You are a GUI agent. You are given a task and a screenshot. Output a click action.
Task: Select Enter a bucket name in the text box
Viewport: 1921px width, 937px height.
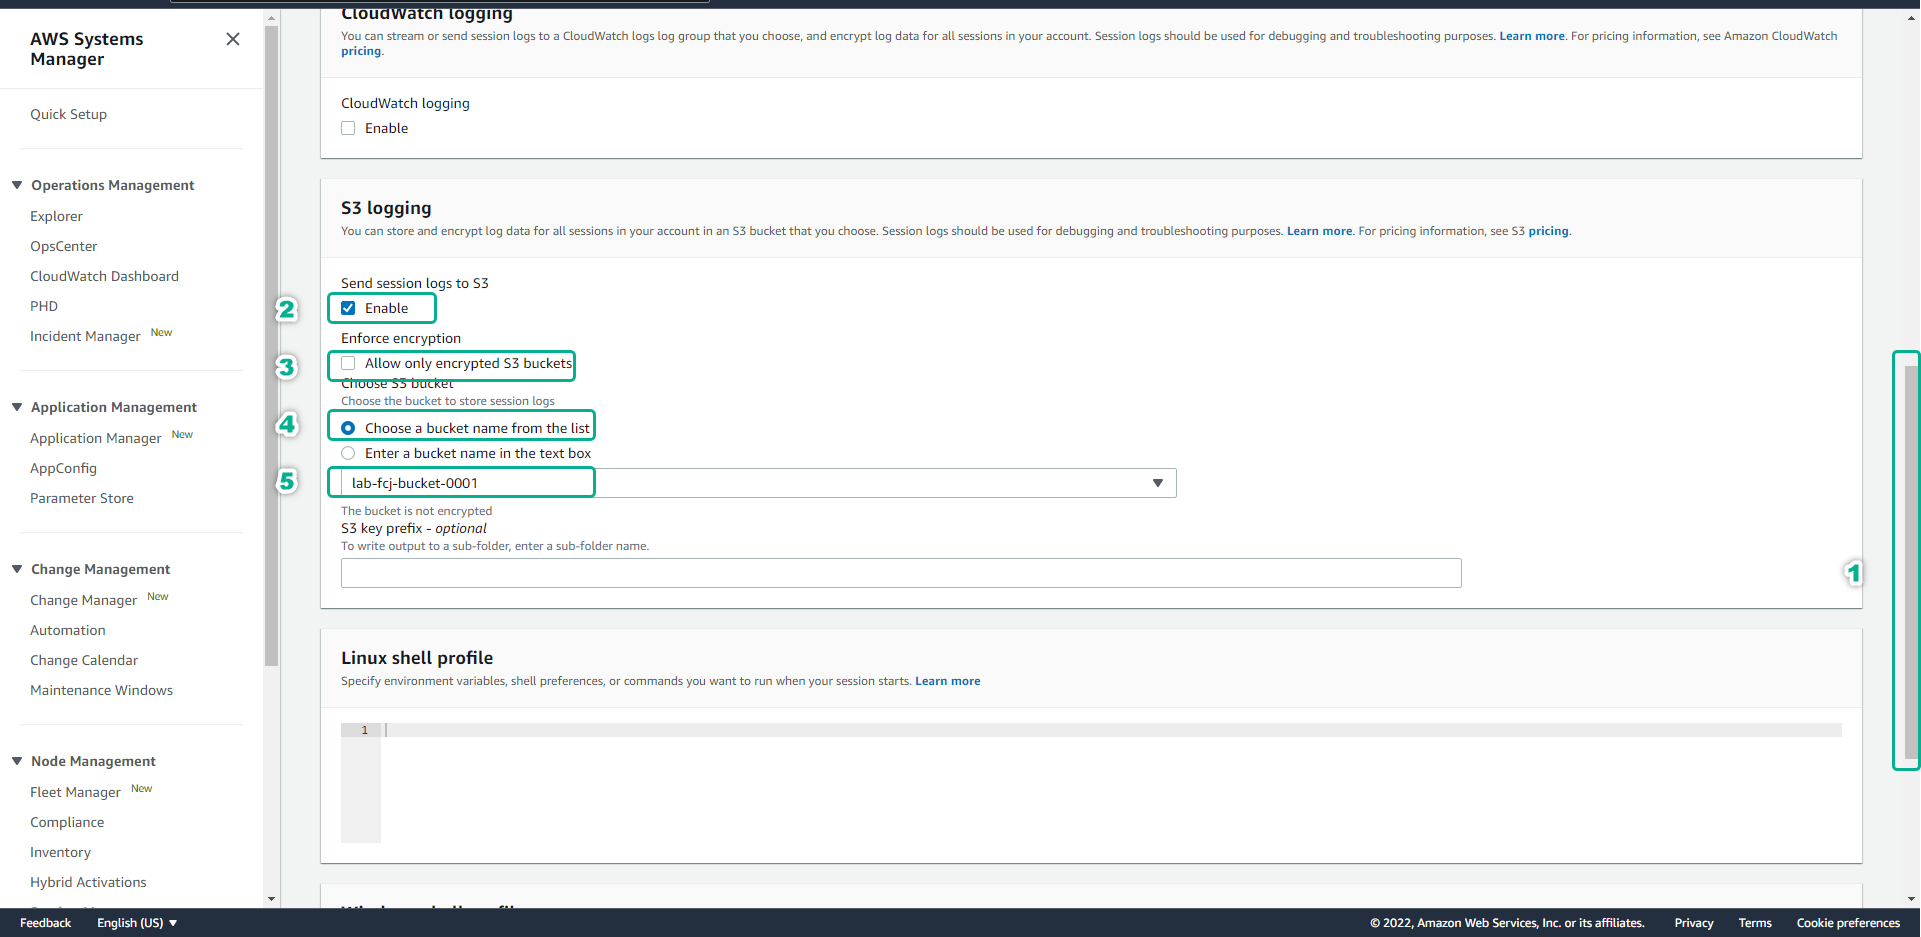tap(348, 453)
